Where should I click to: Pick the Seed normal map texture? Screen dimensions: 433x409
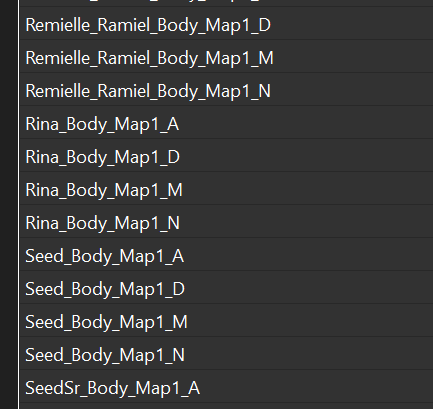tap(227, 353)
